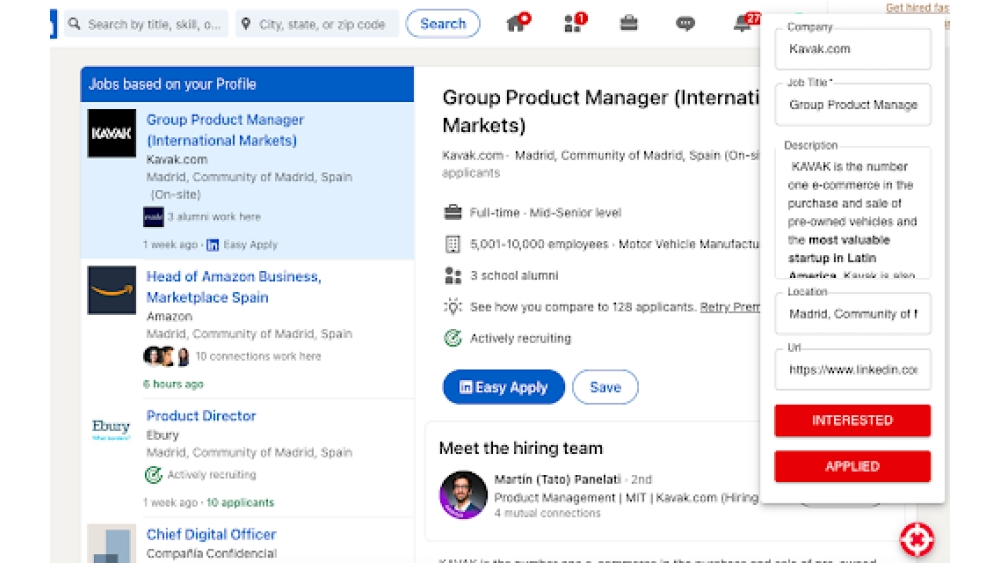Click the red INTERESTED button
The width and height of the screenshot is (1000, 563).
(x=853, y=420)
